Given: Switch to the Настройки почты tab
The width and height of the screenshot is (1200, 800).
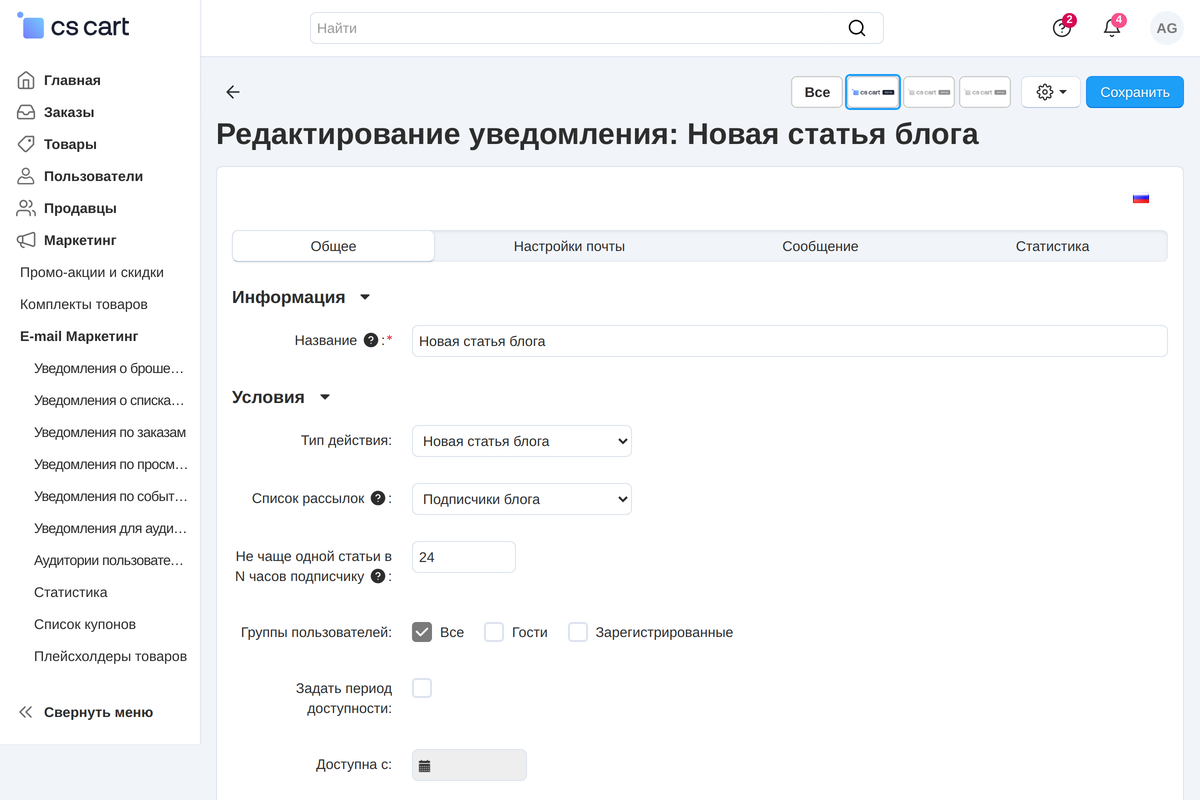Looking at the screenshot, I should (569, 246).
